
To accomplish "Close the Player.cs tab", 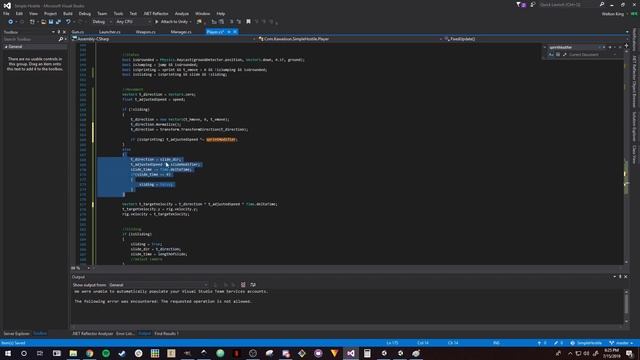I will point(235,32).
